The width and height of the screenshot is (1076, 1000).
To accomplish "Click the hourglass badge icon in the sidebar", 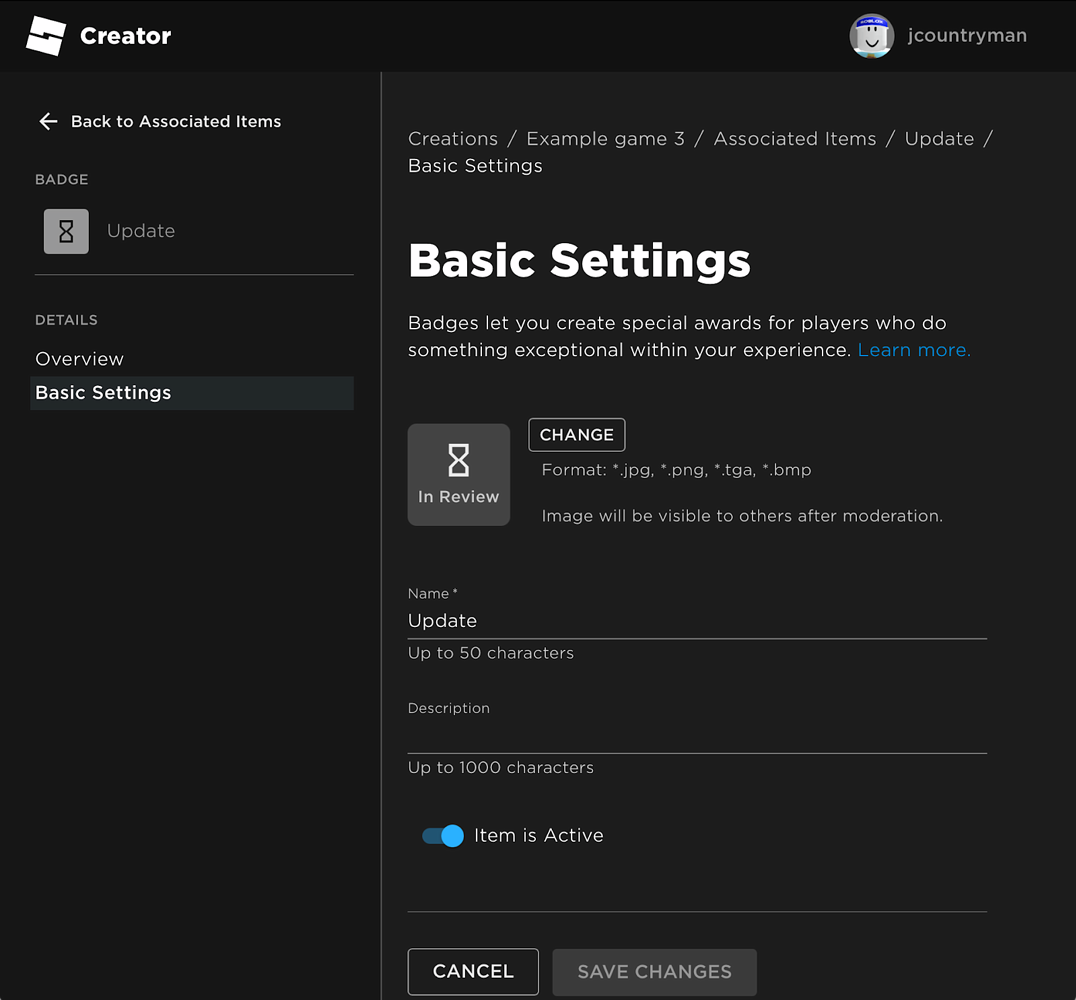I will (65, 231).
